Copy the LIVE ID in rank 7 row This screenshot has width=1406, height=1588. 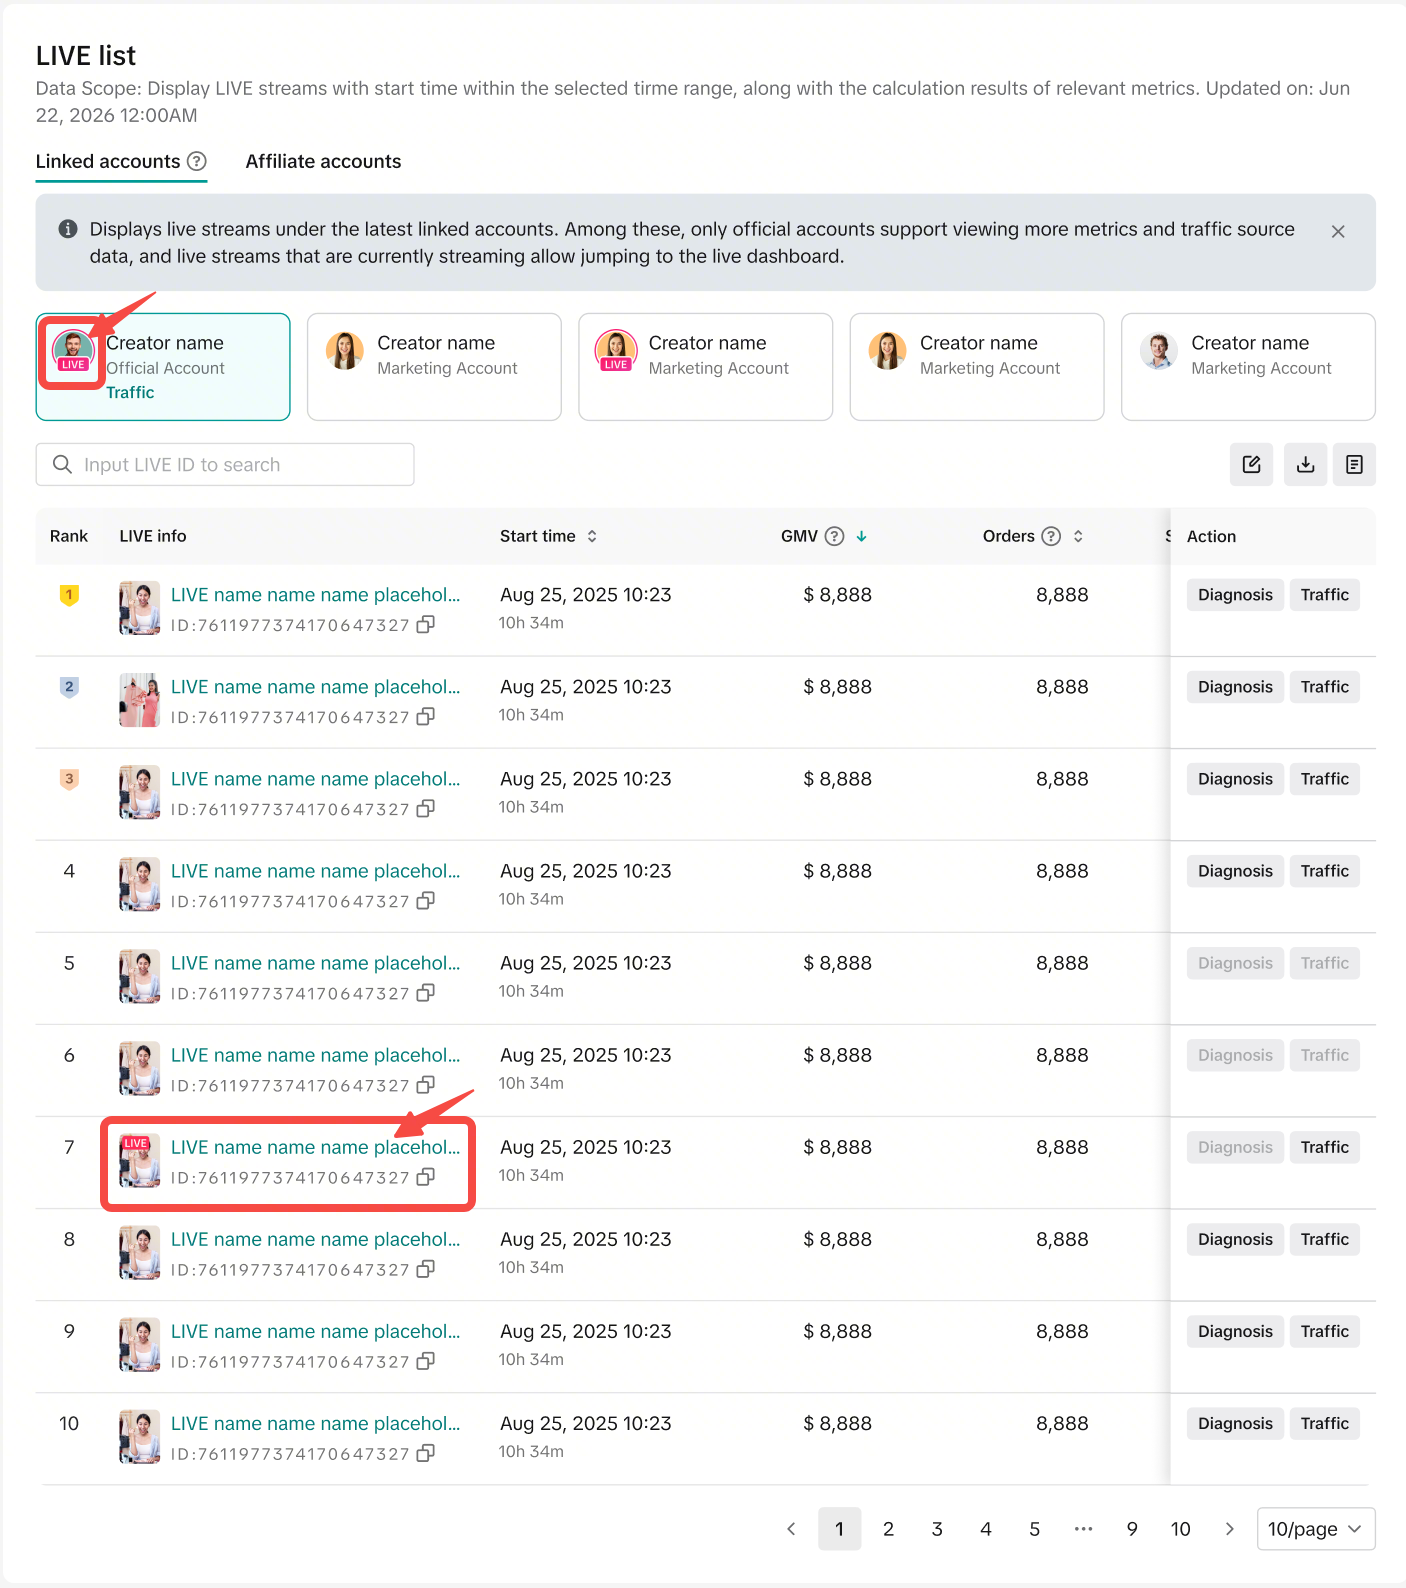click(x=426, y=1177)
